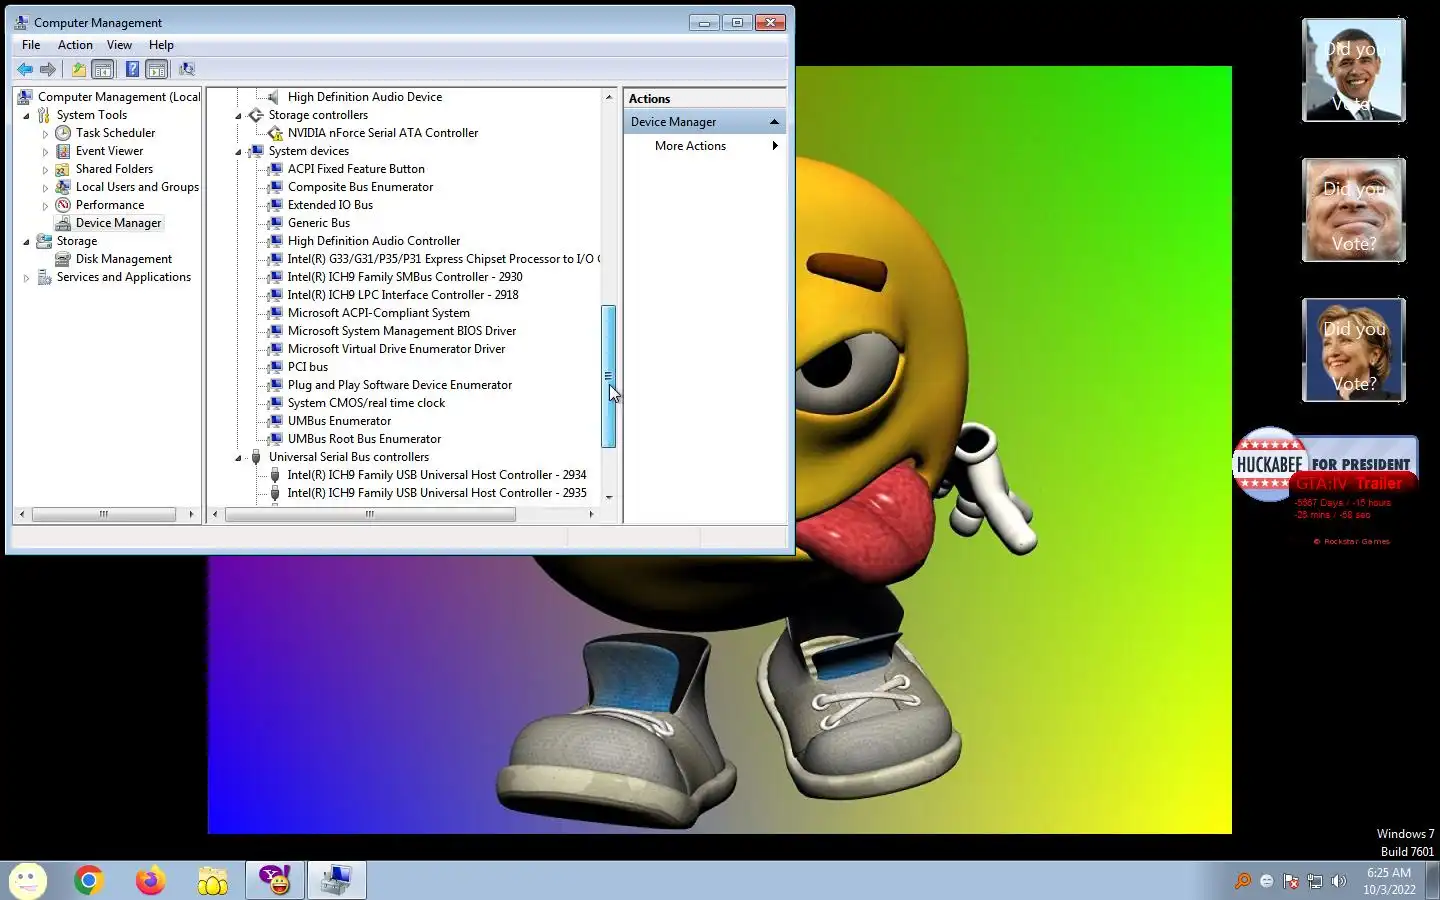Expand Local Users and Groups node
The width and height of the screenshot is (1440, 900).
pyautogui.click(x=45, y=188)
